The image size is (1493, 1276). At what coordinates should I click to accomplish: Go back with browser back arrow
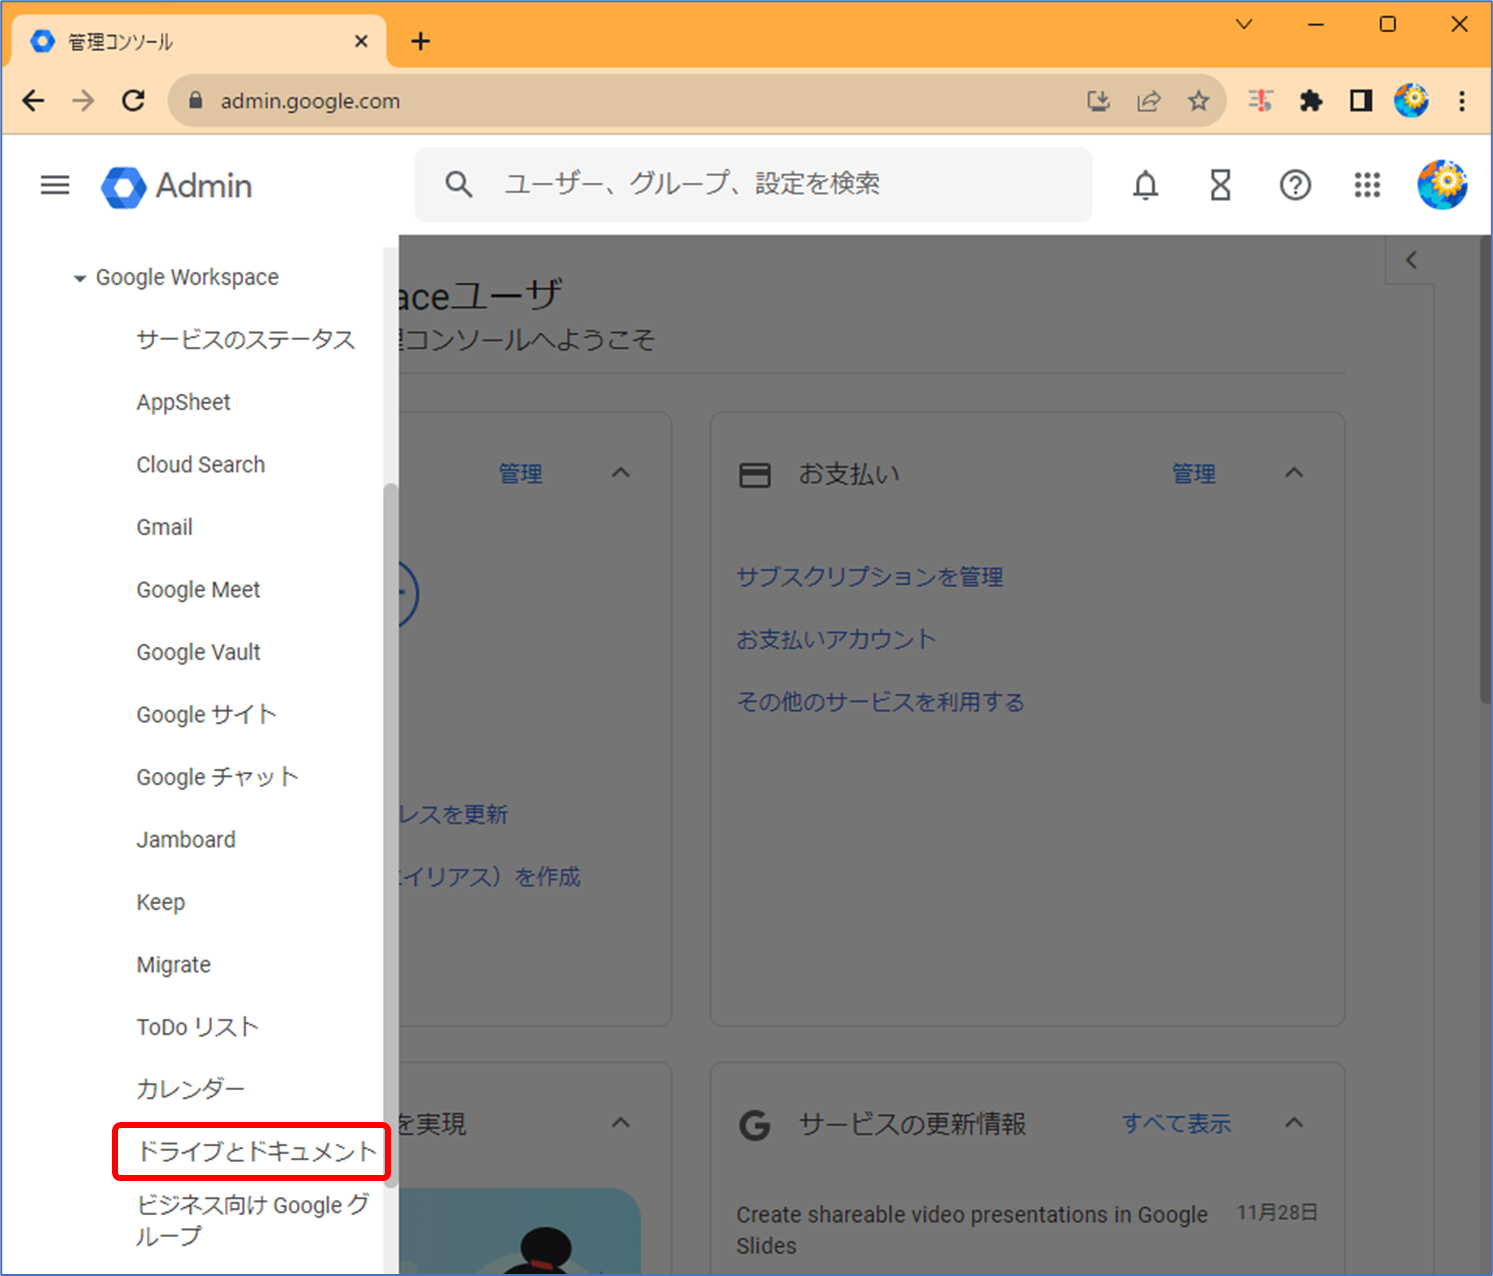34,100
